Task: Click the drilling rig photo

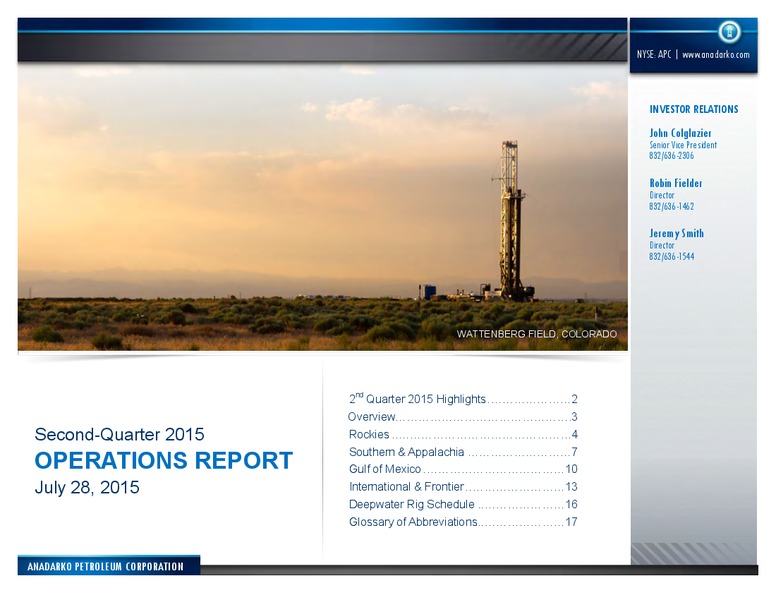Action: pos(323,207)
